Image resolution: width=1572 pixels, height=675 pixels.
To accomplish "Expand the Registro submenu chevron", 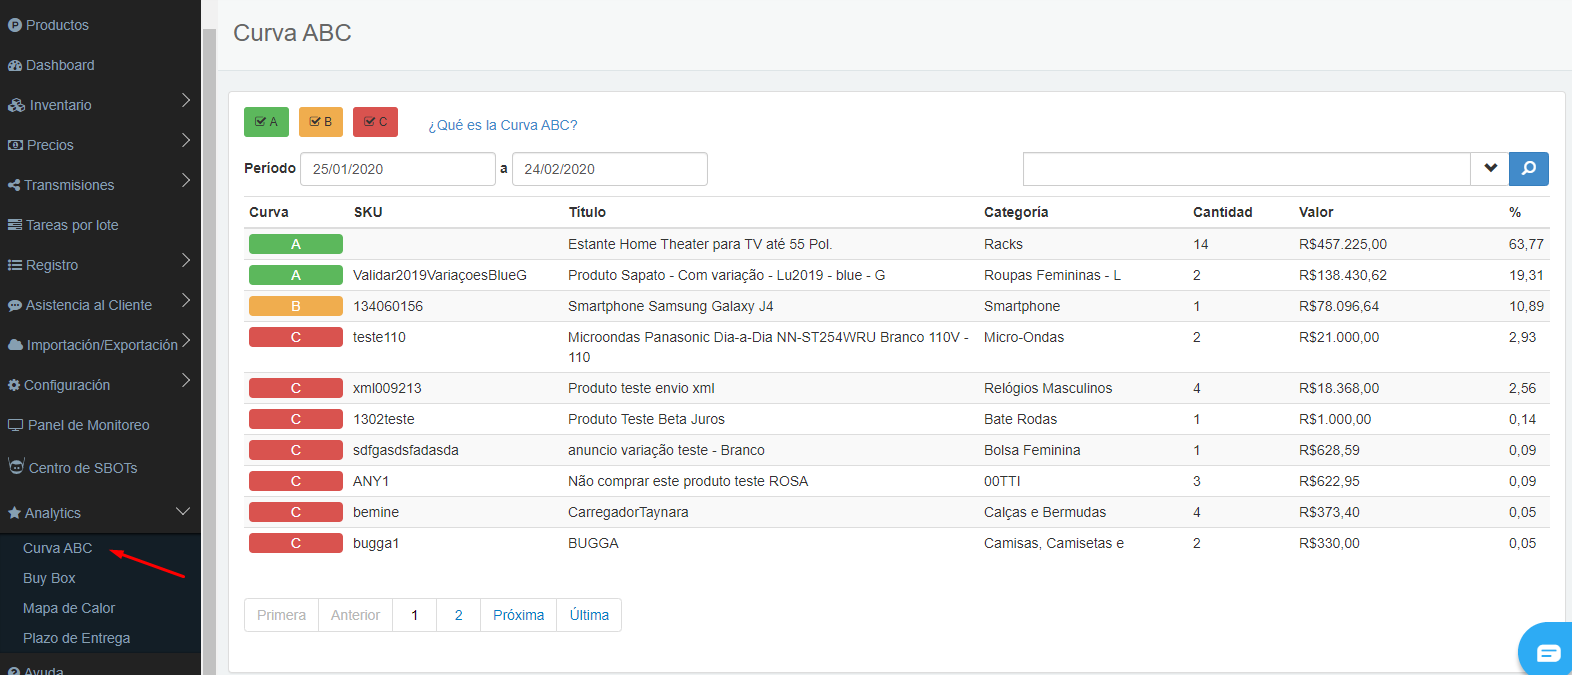I will point(186,260).
